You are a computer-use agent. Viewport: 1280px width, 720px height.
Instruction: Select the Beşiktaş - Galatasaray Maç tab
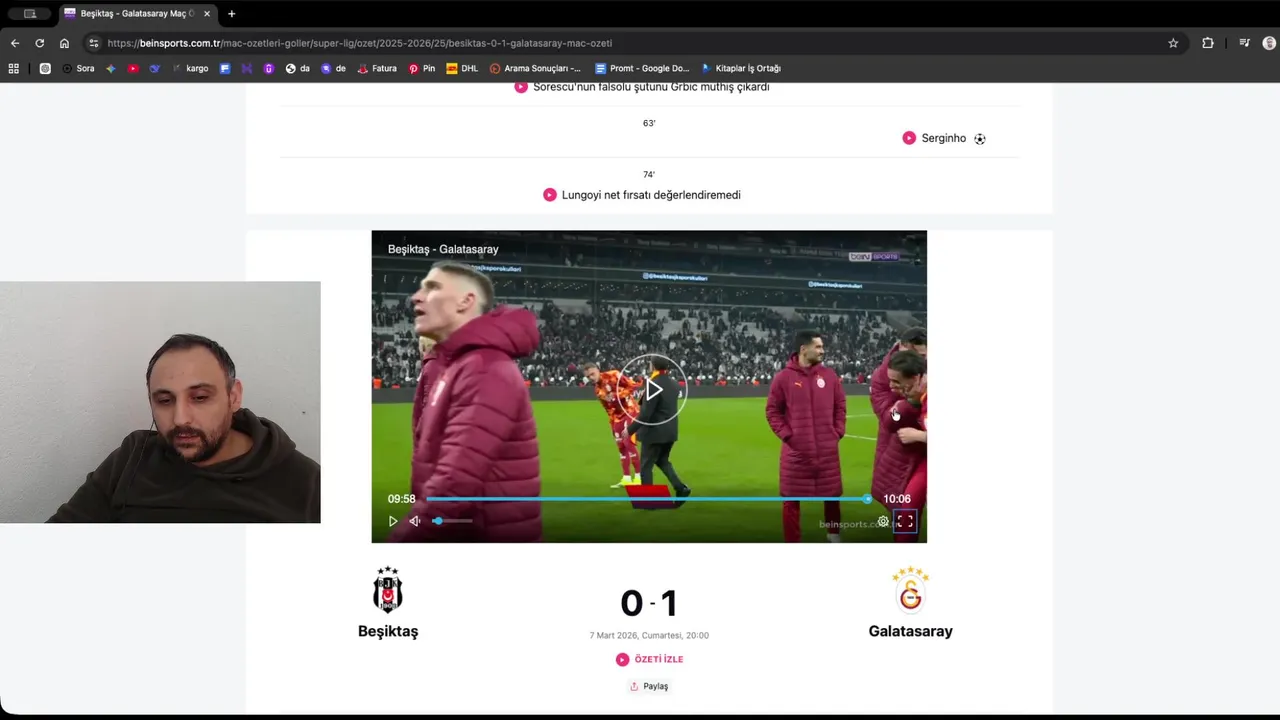tap(138, 14)
